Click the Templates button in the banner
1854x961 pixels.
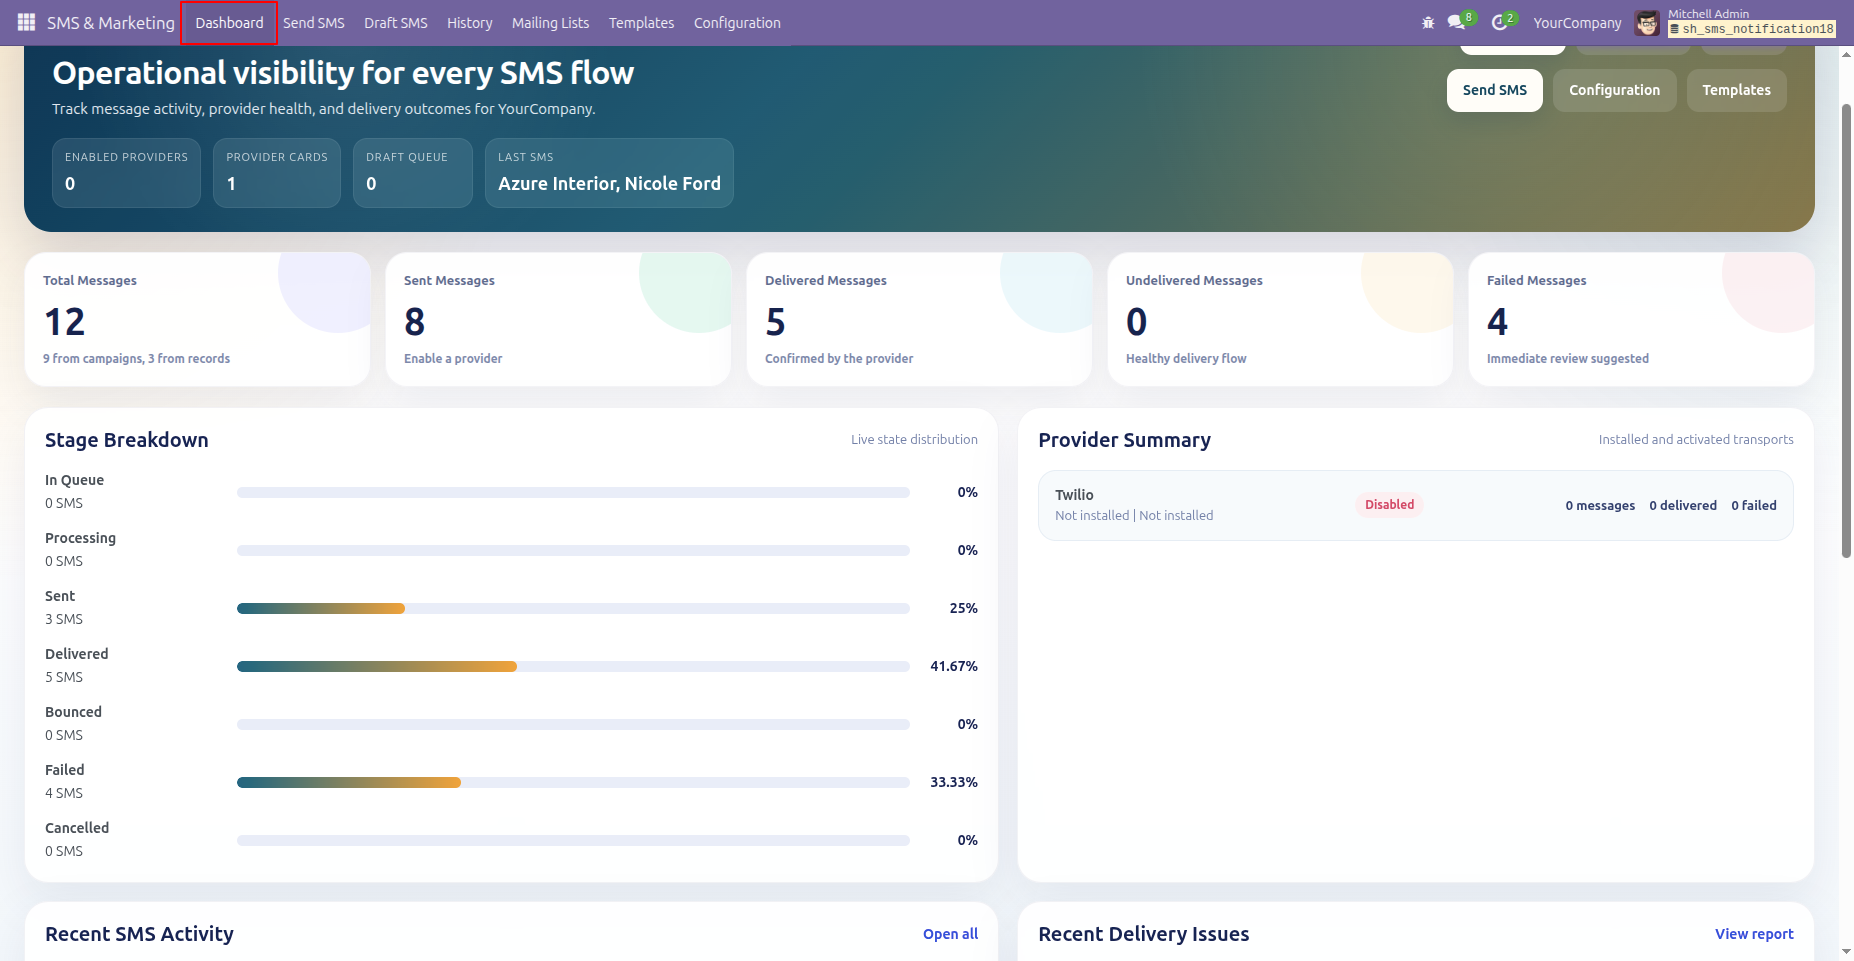(1737, 90)
